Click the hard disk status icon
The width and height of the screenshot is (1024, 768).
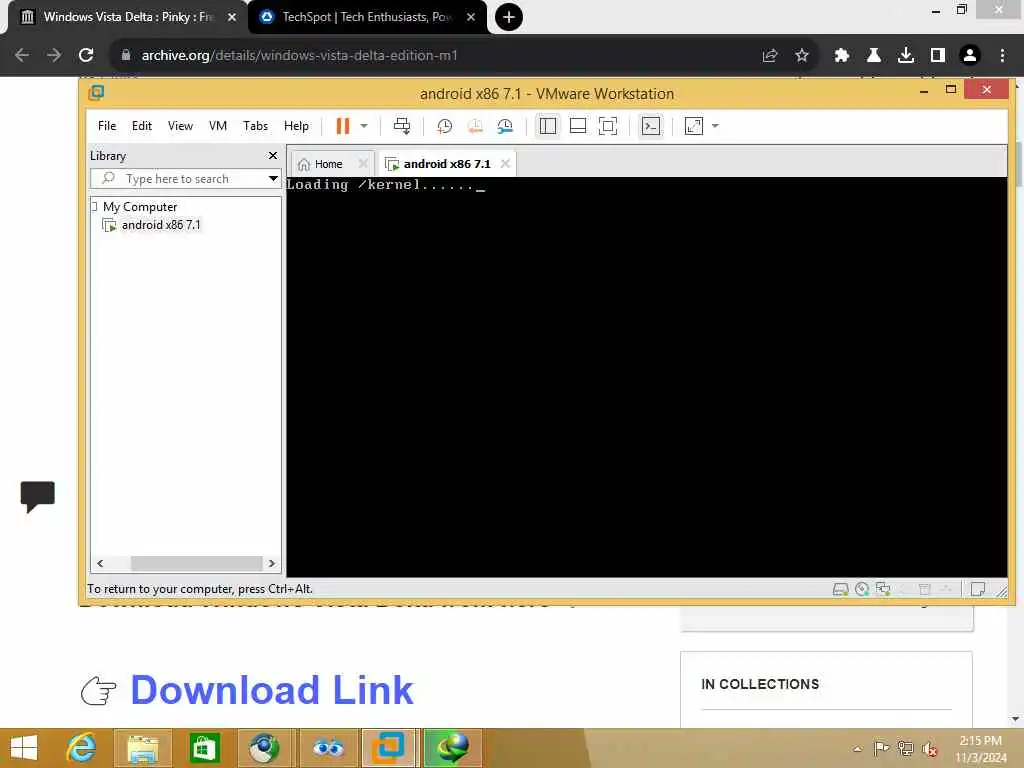click(x=840, y=590)
